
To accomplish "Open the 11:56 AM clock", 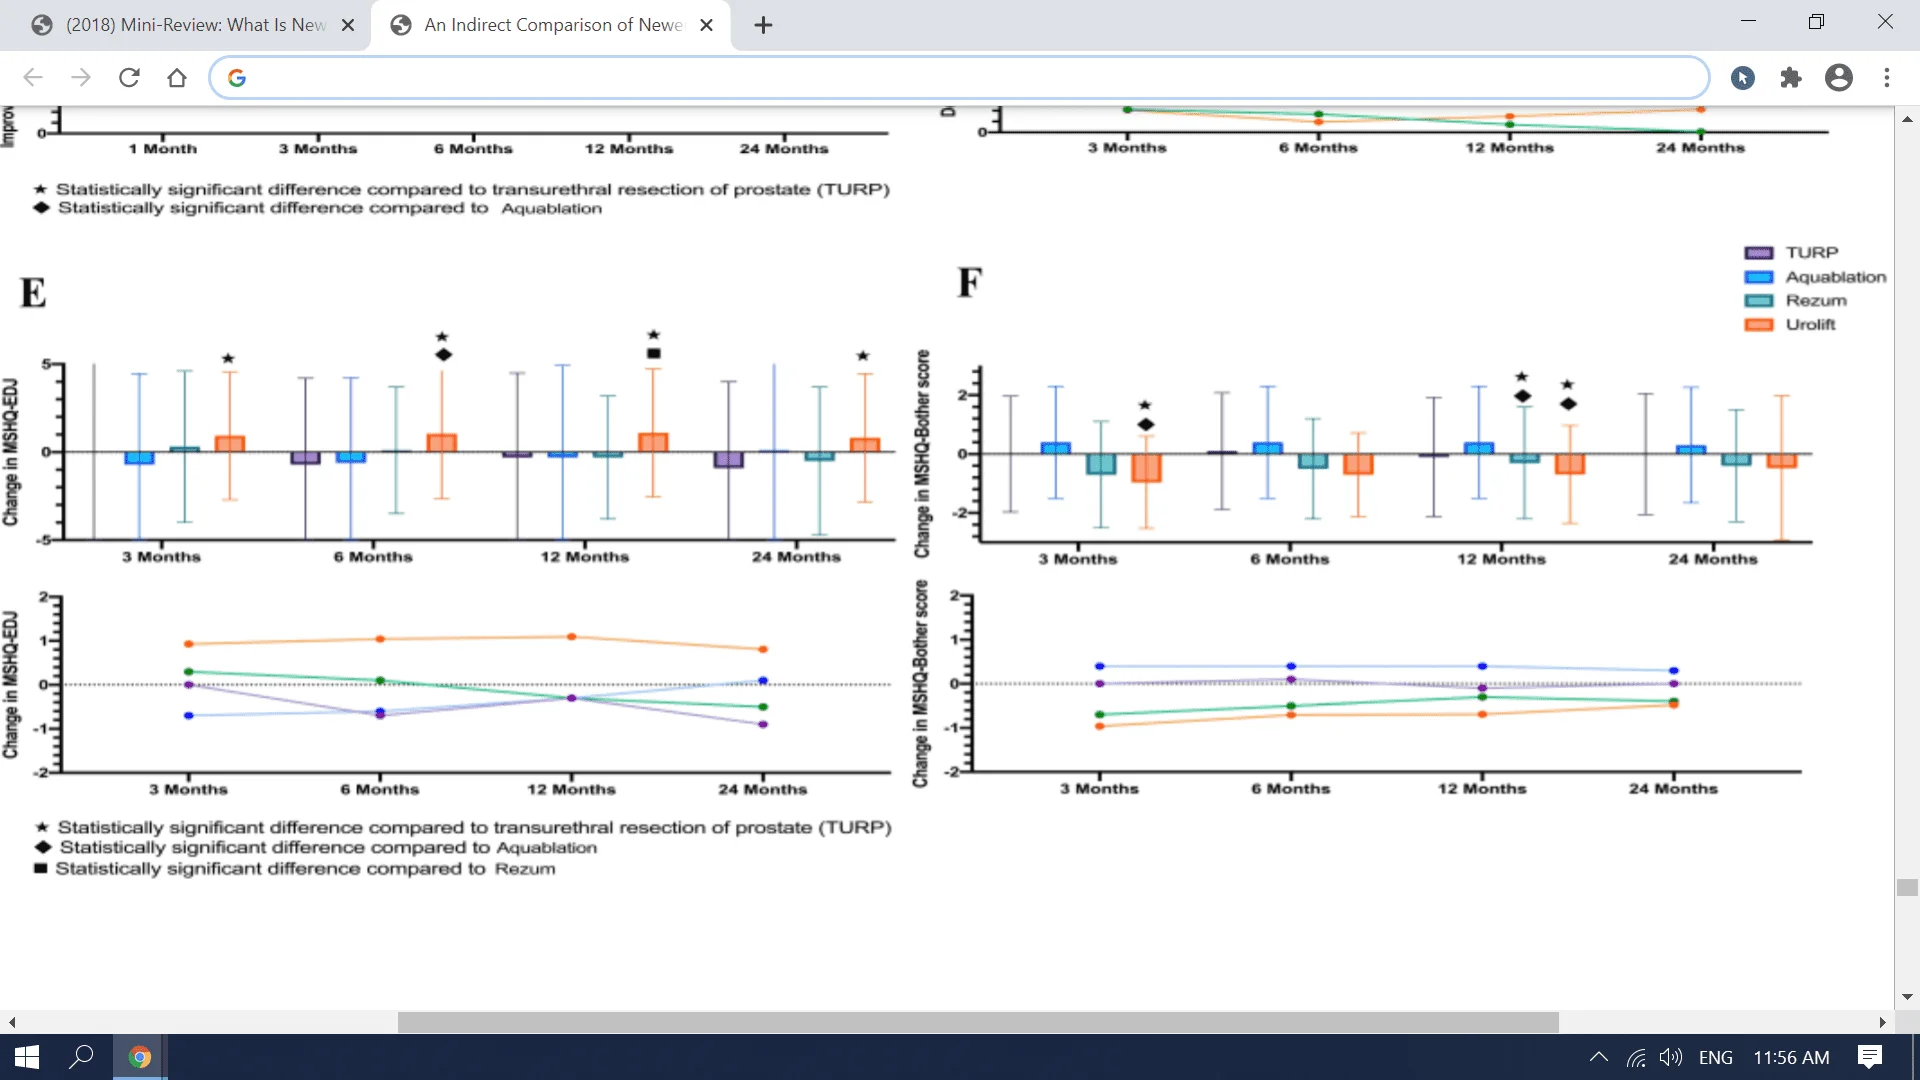I will [x=1791, y=1057].
